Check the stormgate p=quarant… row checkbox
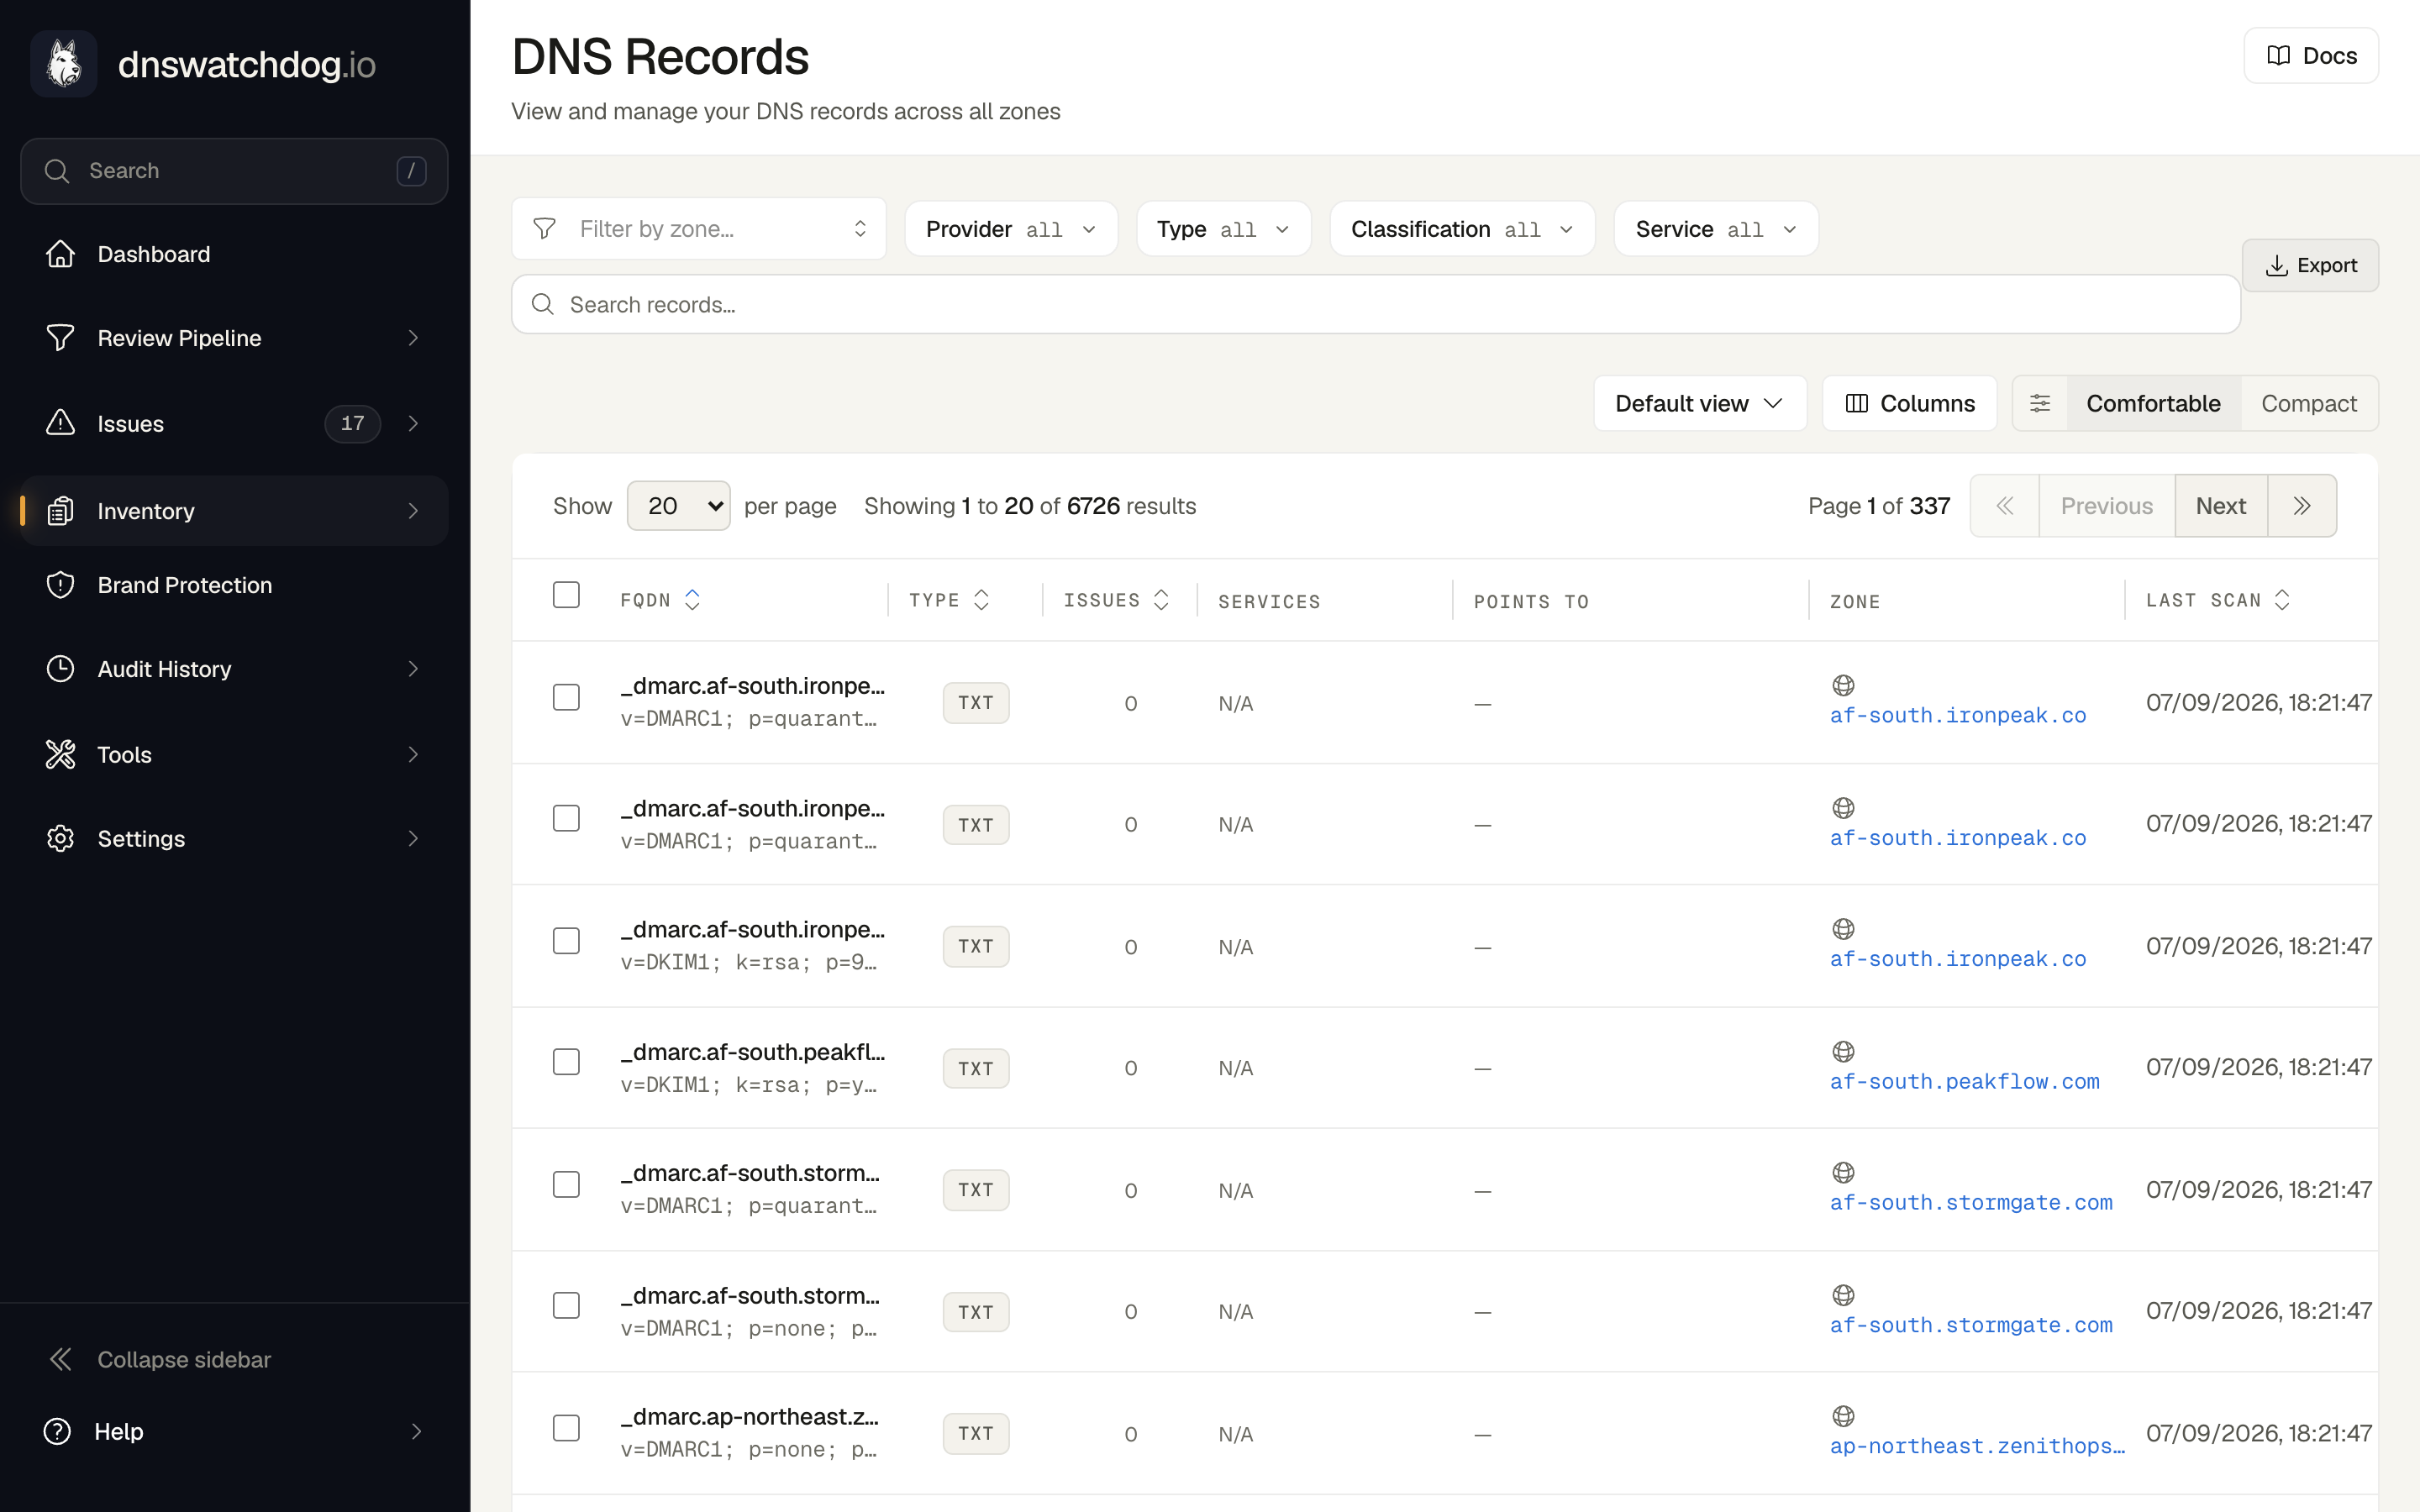This screenshot has height=1512, width=2420. pyautogui.click(x=566, y=1184)
